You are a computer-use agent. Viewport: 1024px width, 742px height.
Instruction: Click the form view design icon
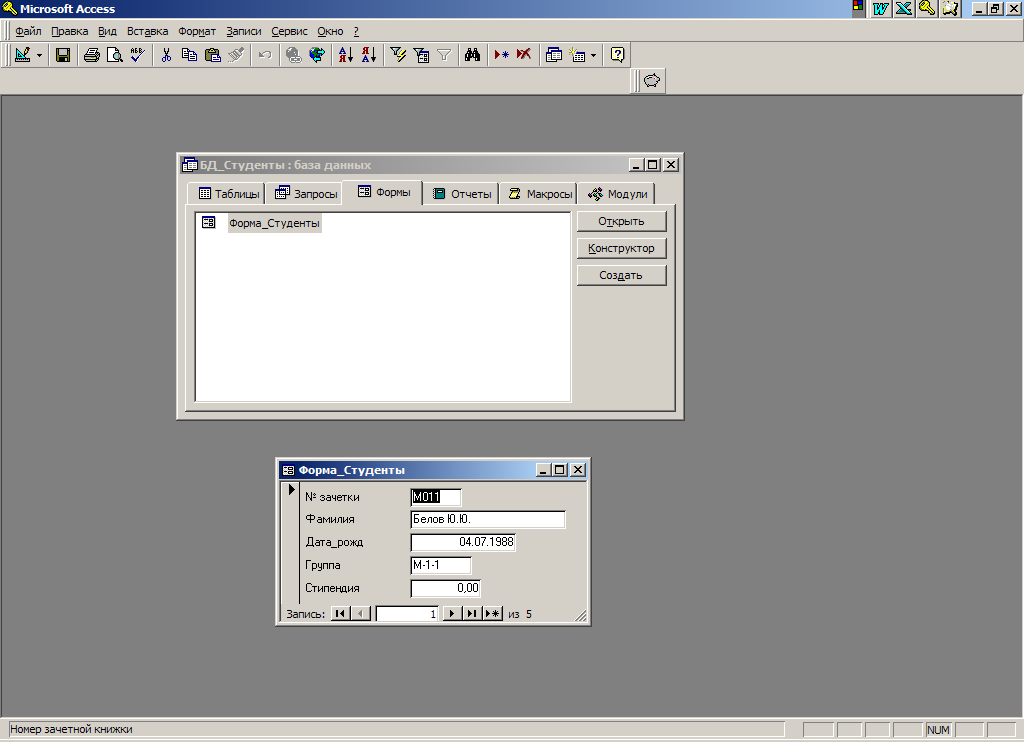[x=23, y=55]
